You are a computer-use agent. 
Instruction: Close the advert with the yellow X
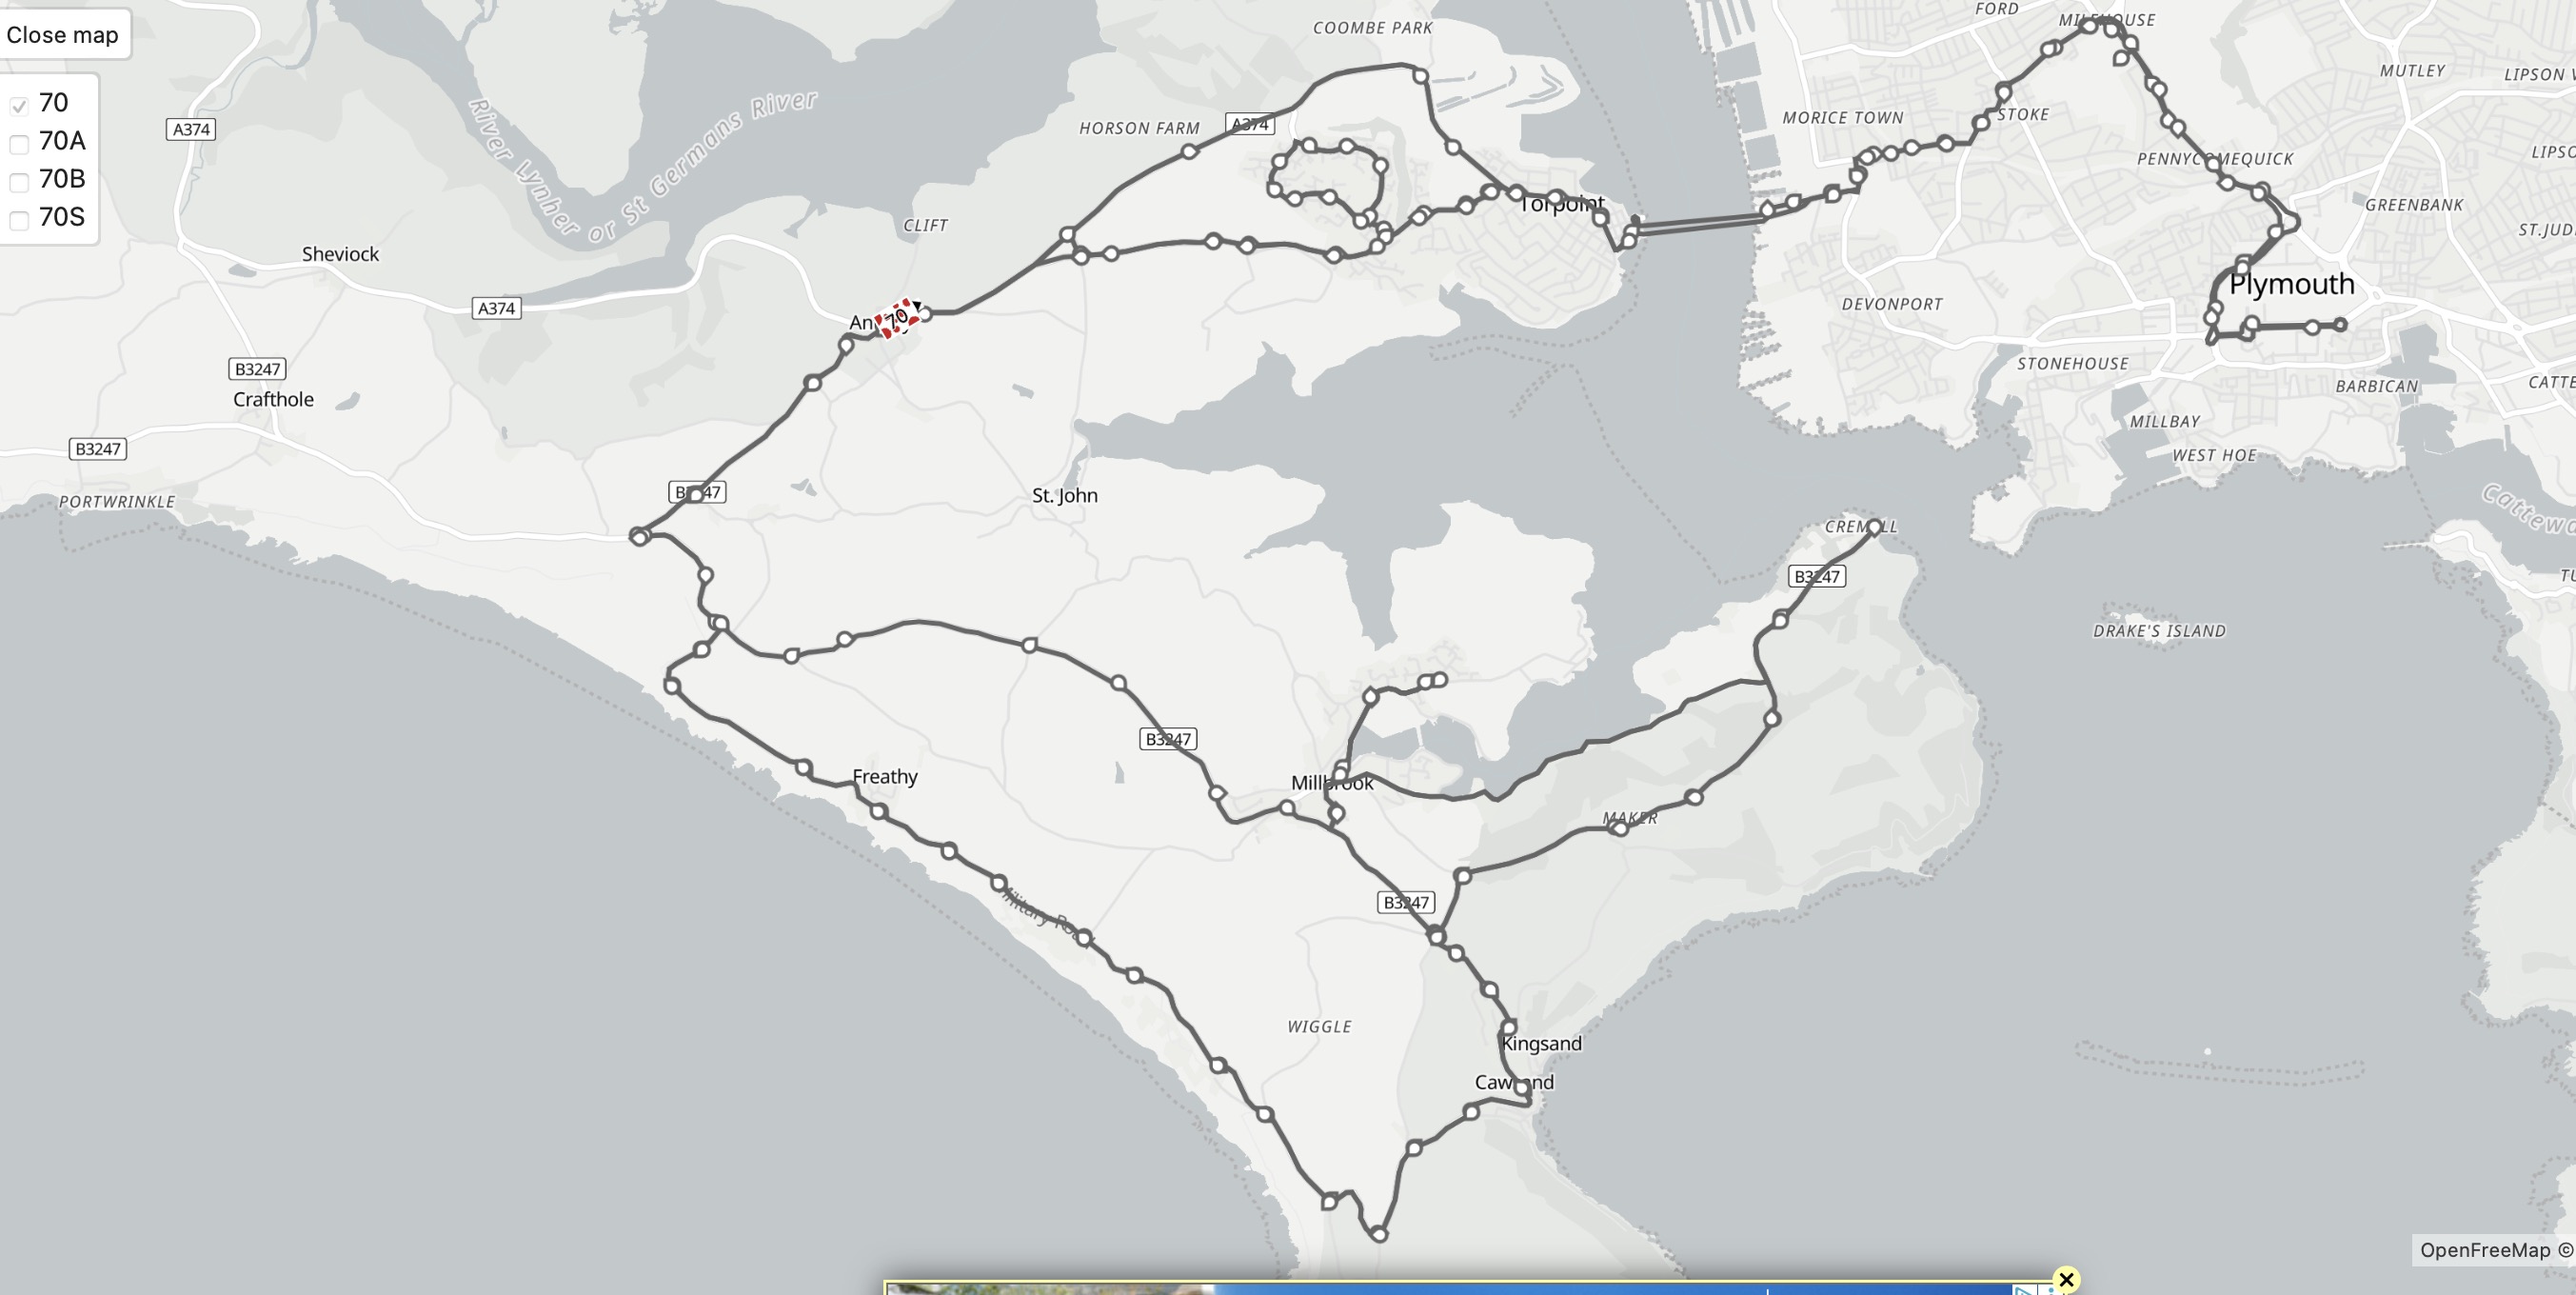click(2066, 1279)
